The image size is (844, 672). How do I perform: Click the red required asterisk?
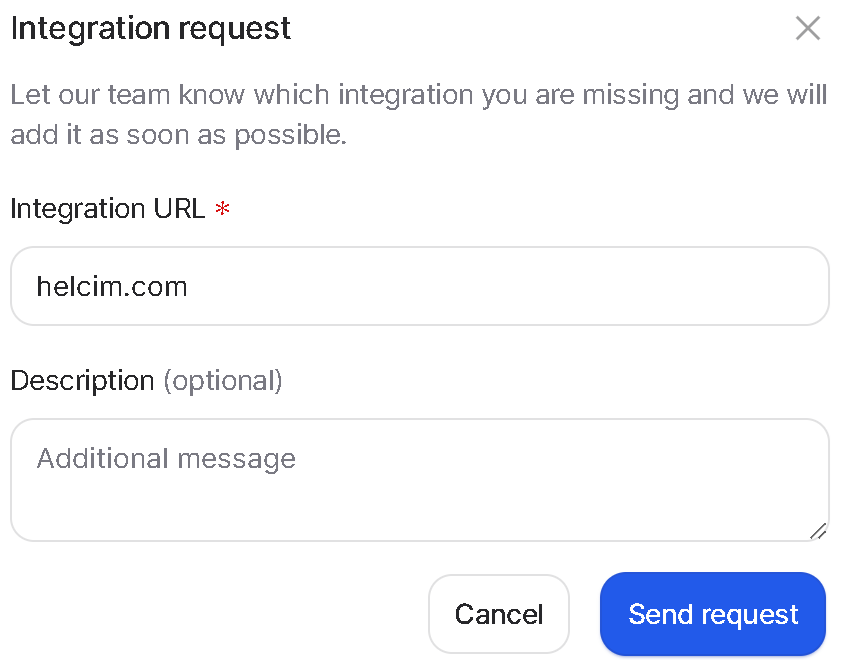[222, 208]
